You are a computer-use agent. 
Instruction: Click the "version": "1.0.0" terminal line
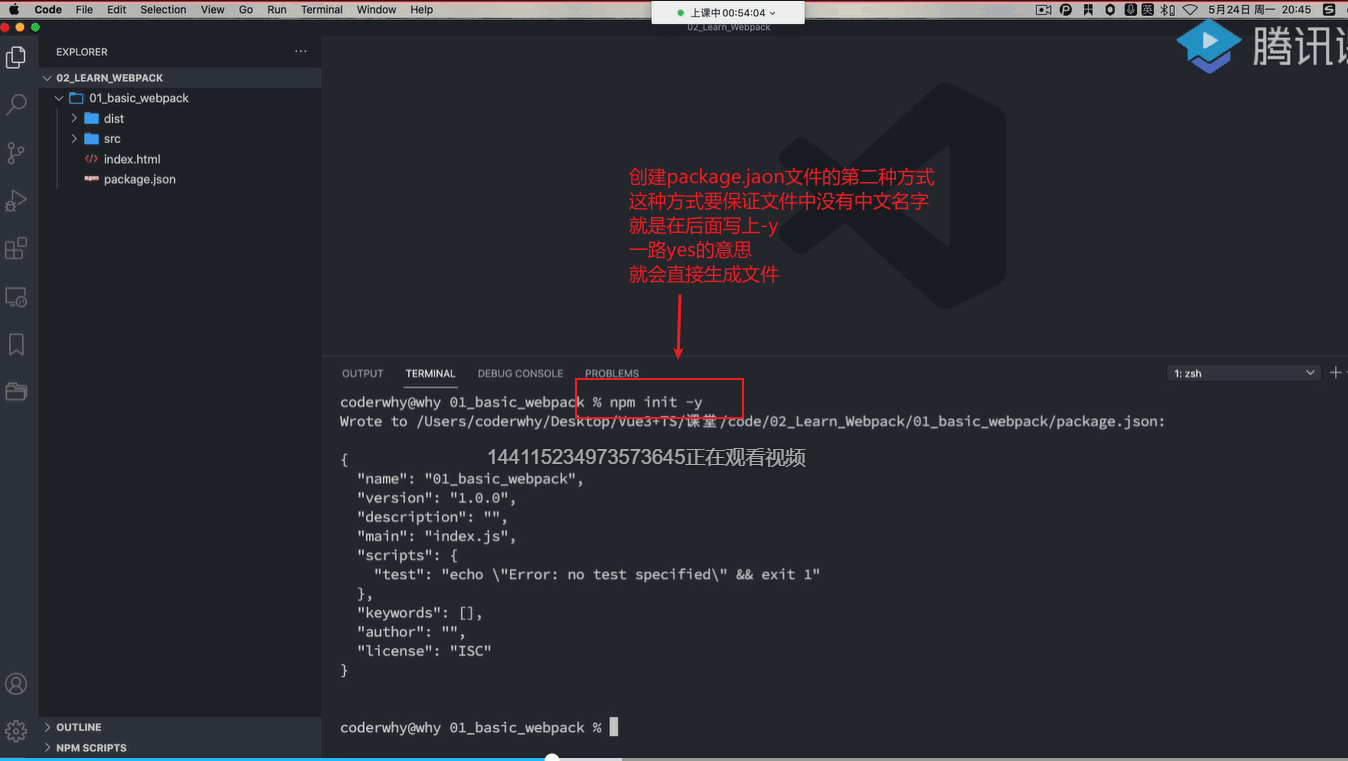pyautogui.click(x=436, y=498)
